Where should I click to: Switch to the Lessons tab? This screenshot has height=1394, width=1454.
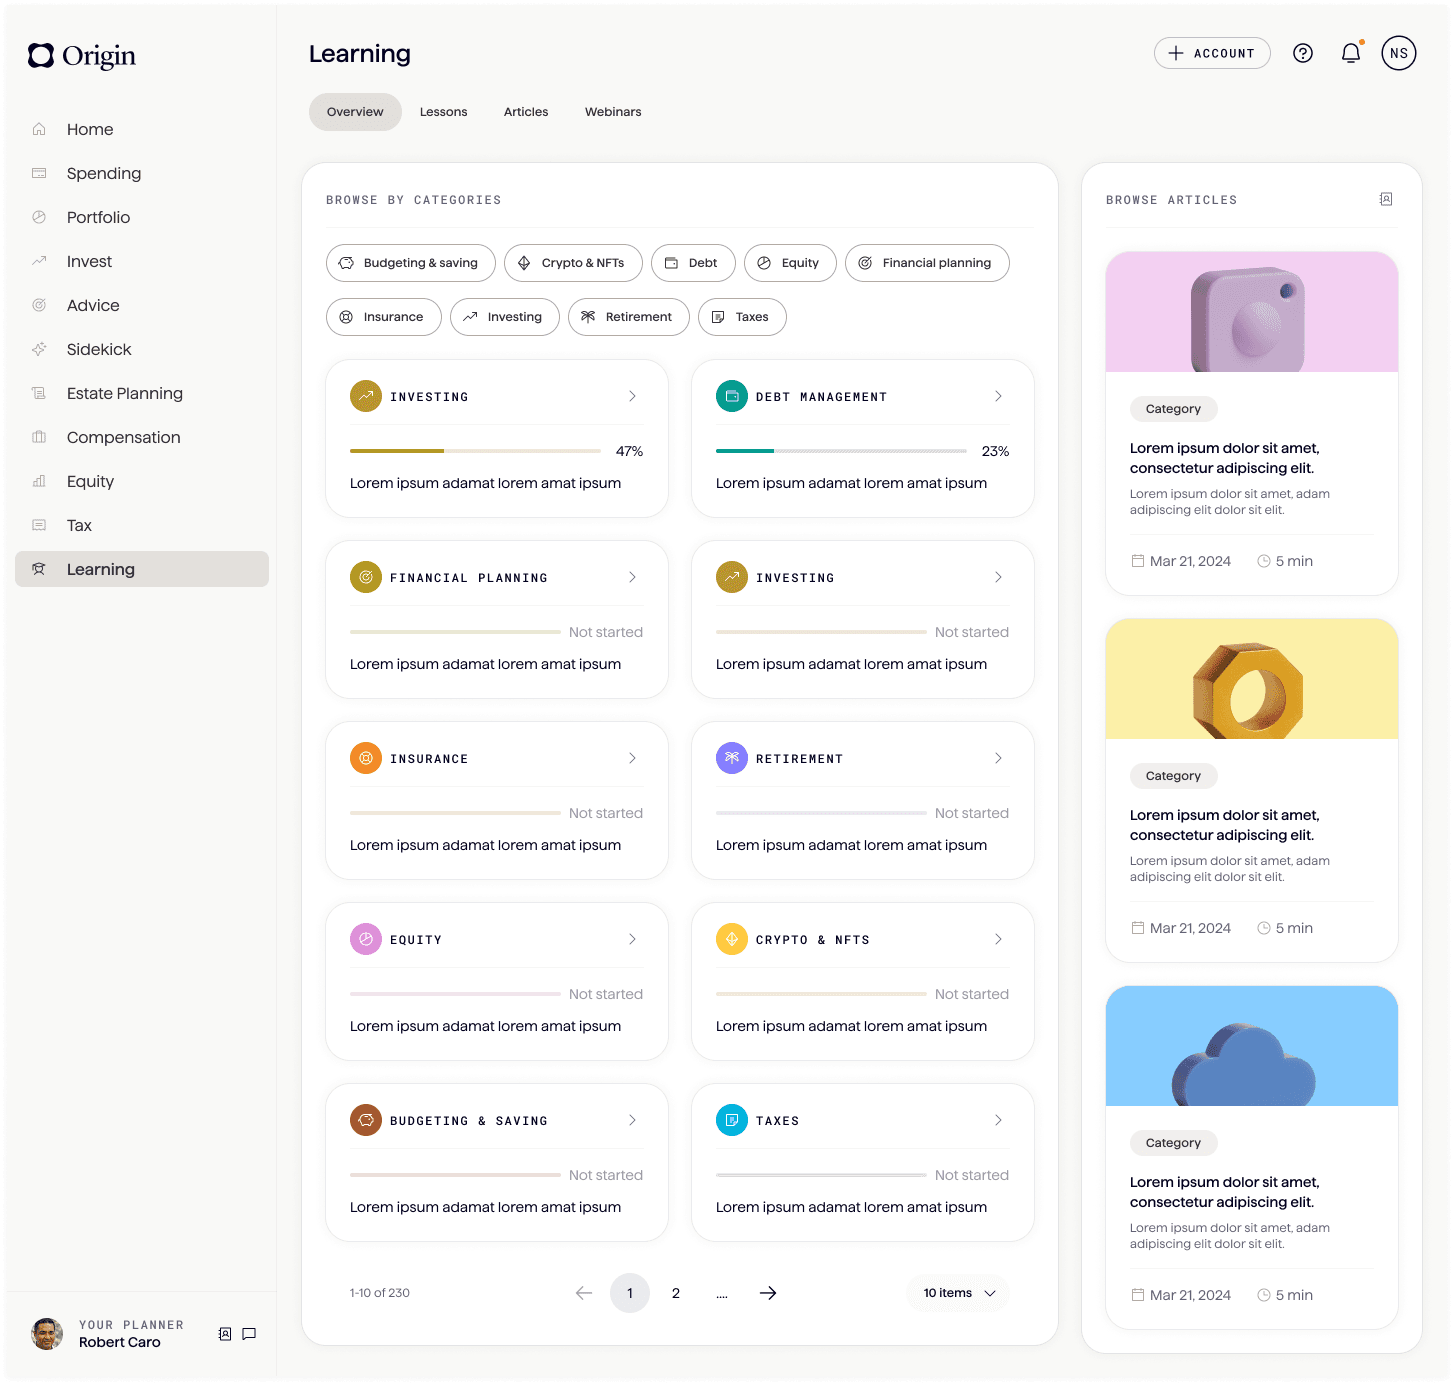click(x=443, y=112)
